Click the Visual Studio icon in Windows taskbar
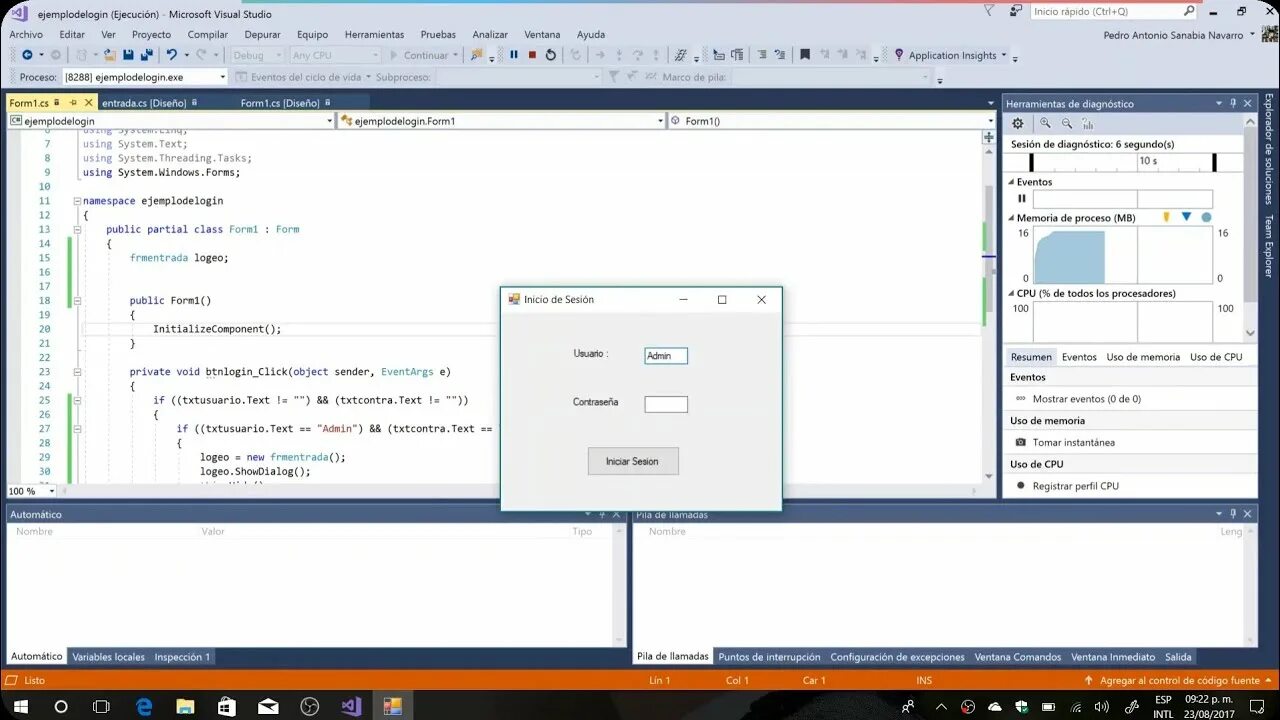The height and width of the screenshot is (720, 1280). point(351,706)
